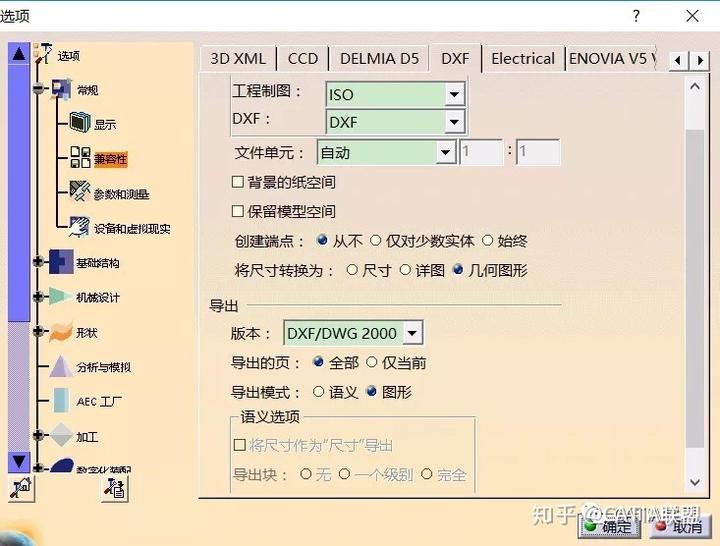
Task: Open 参数和测量 icon
Action: (x=80, y=191)
